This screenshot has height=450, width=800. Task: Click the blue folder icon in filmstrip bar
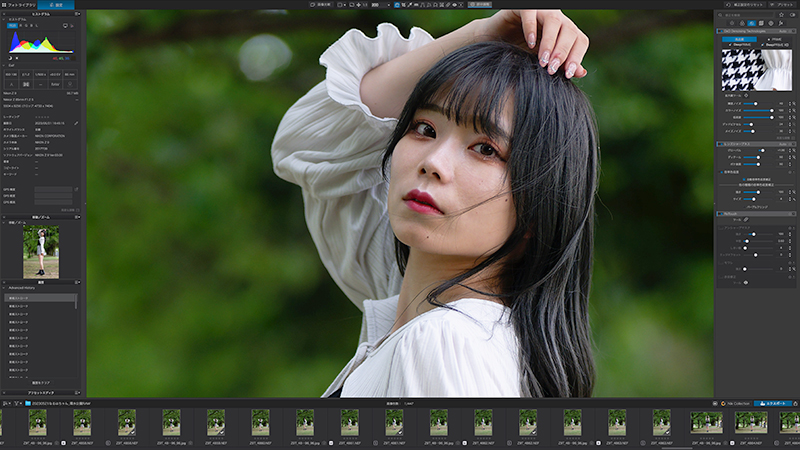(28, 403)
